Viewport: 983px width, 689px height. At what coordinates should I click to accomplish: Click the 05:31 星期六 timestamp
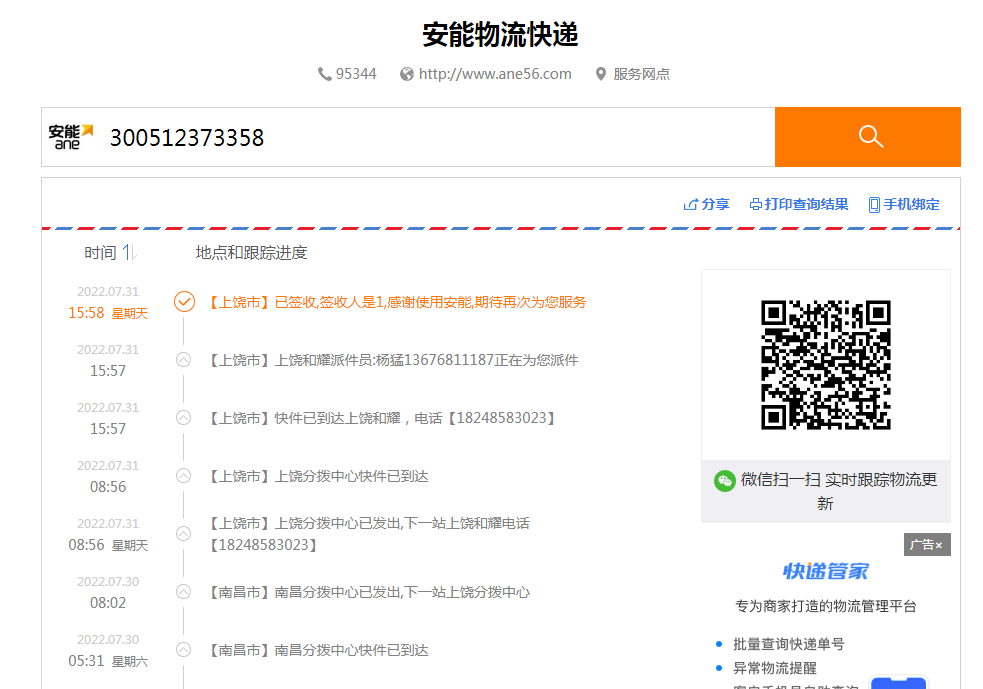(108, 661)
